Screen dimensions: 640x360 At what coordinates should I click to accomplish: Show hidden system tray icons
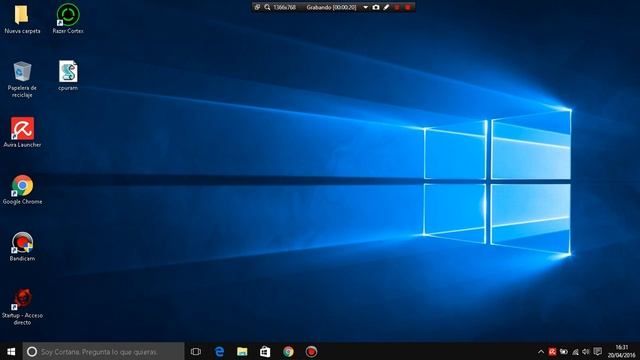541,351
